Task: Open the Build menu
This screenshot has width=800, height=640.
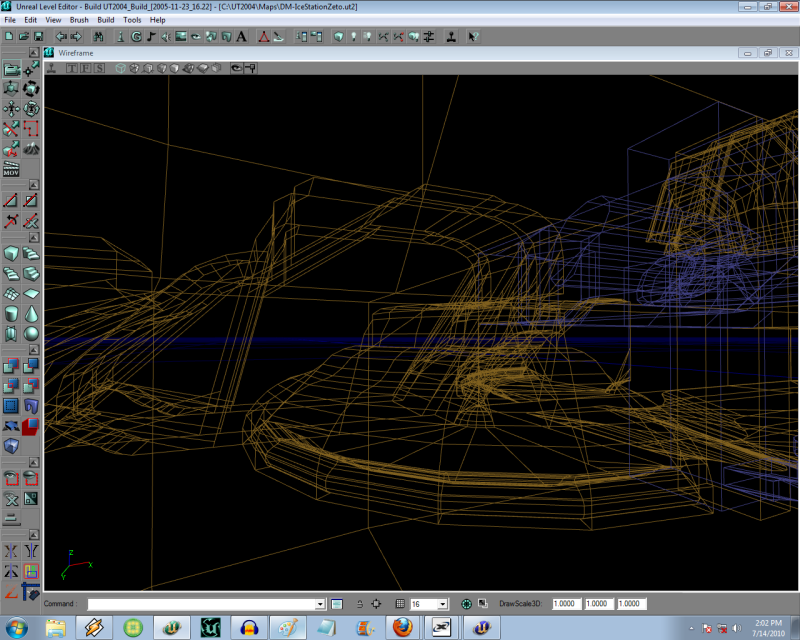Action: [106, 20]
